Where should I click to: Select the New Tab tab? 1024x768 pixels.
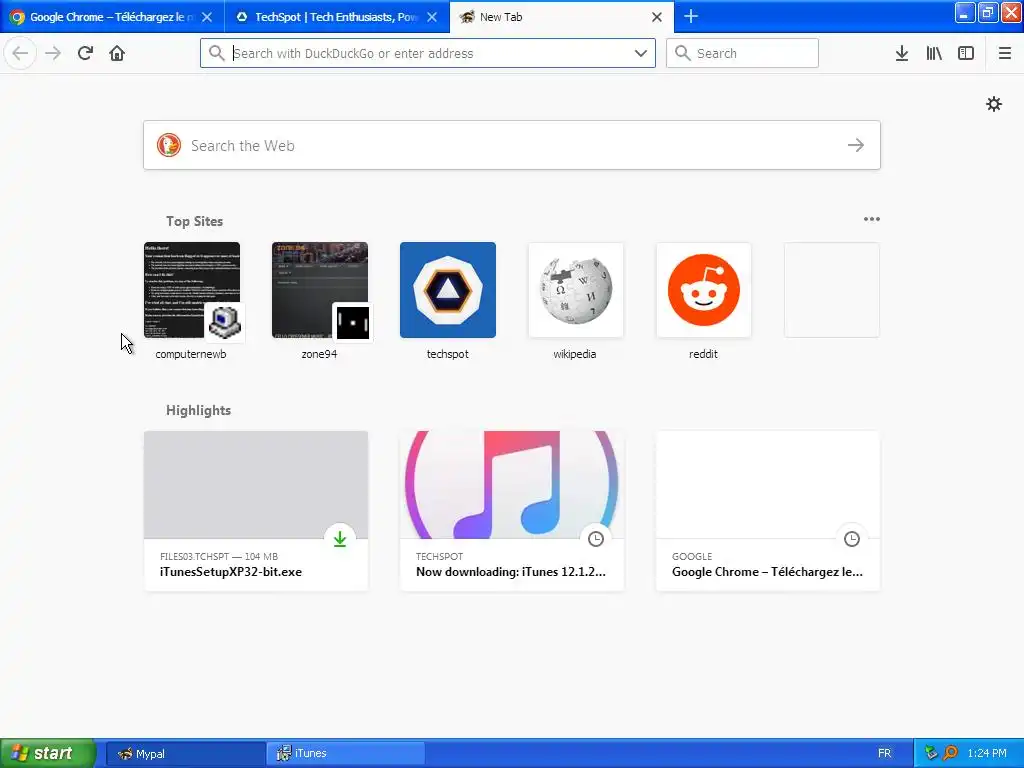(x=562, y=17)
